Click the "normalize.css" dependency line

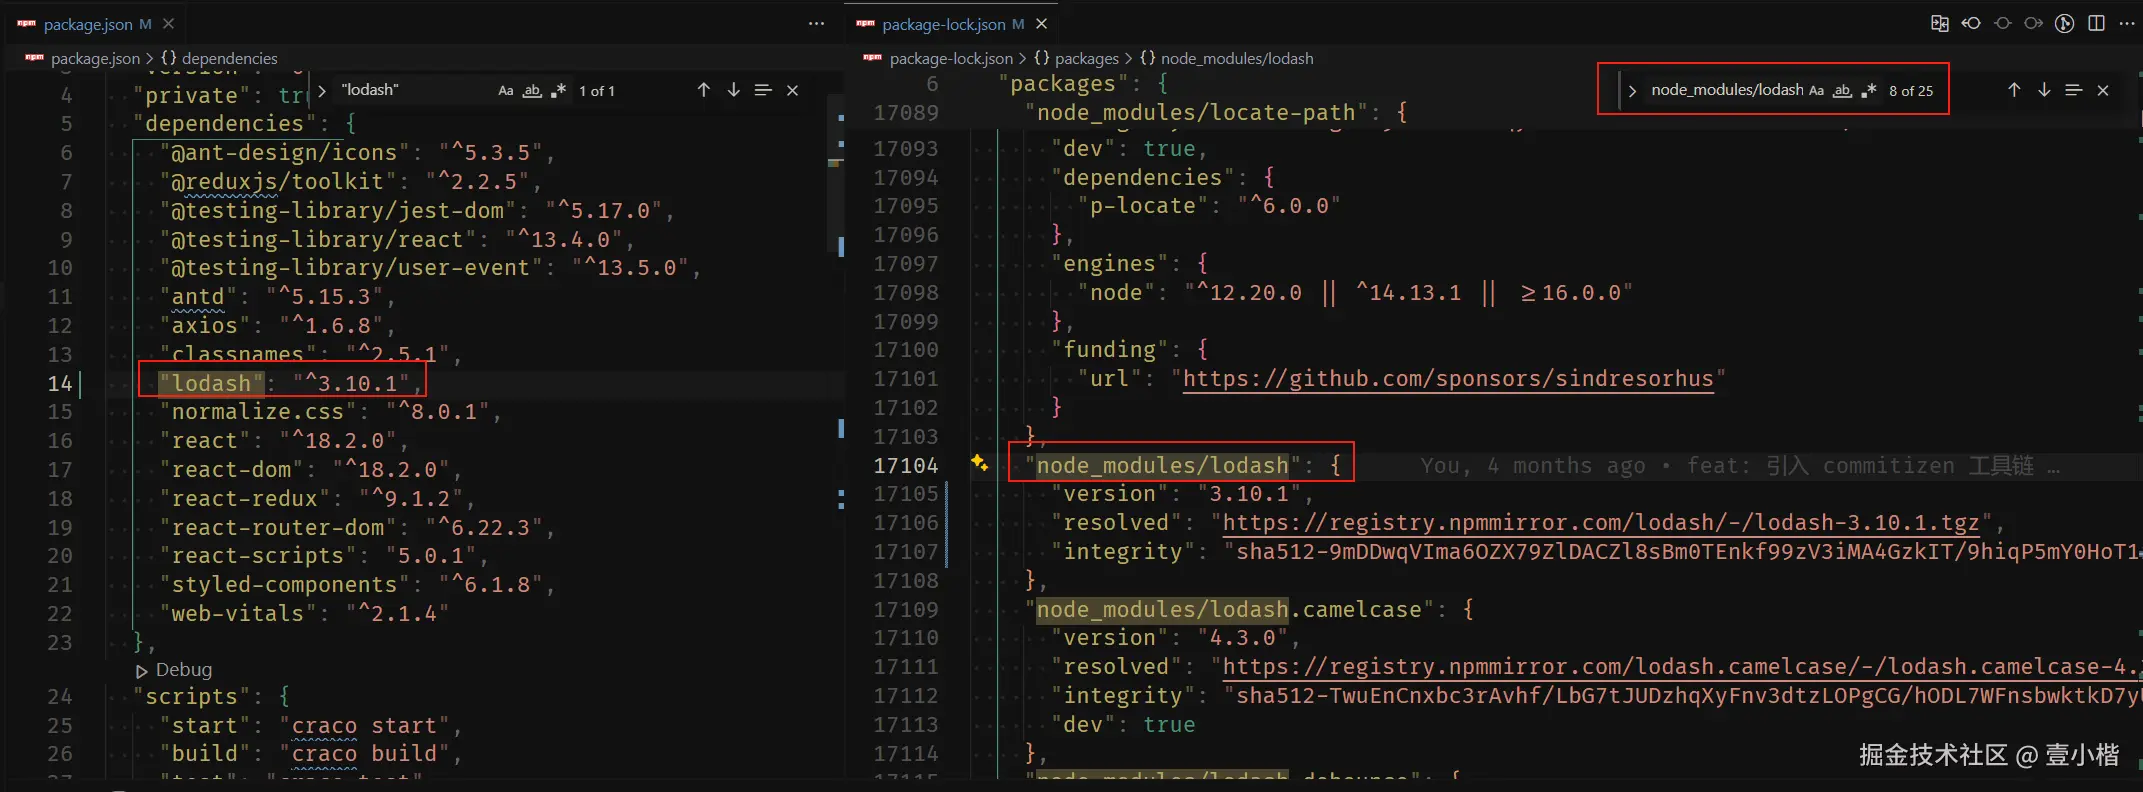[x=330, y=412]
